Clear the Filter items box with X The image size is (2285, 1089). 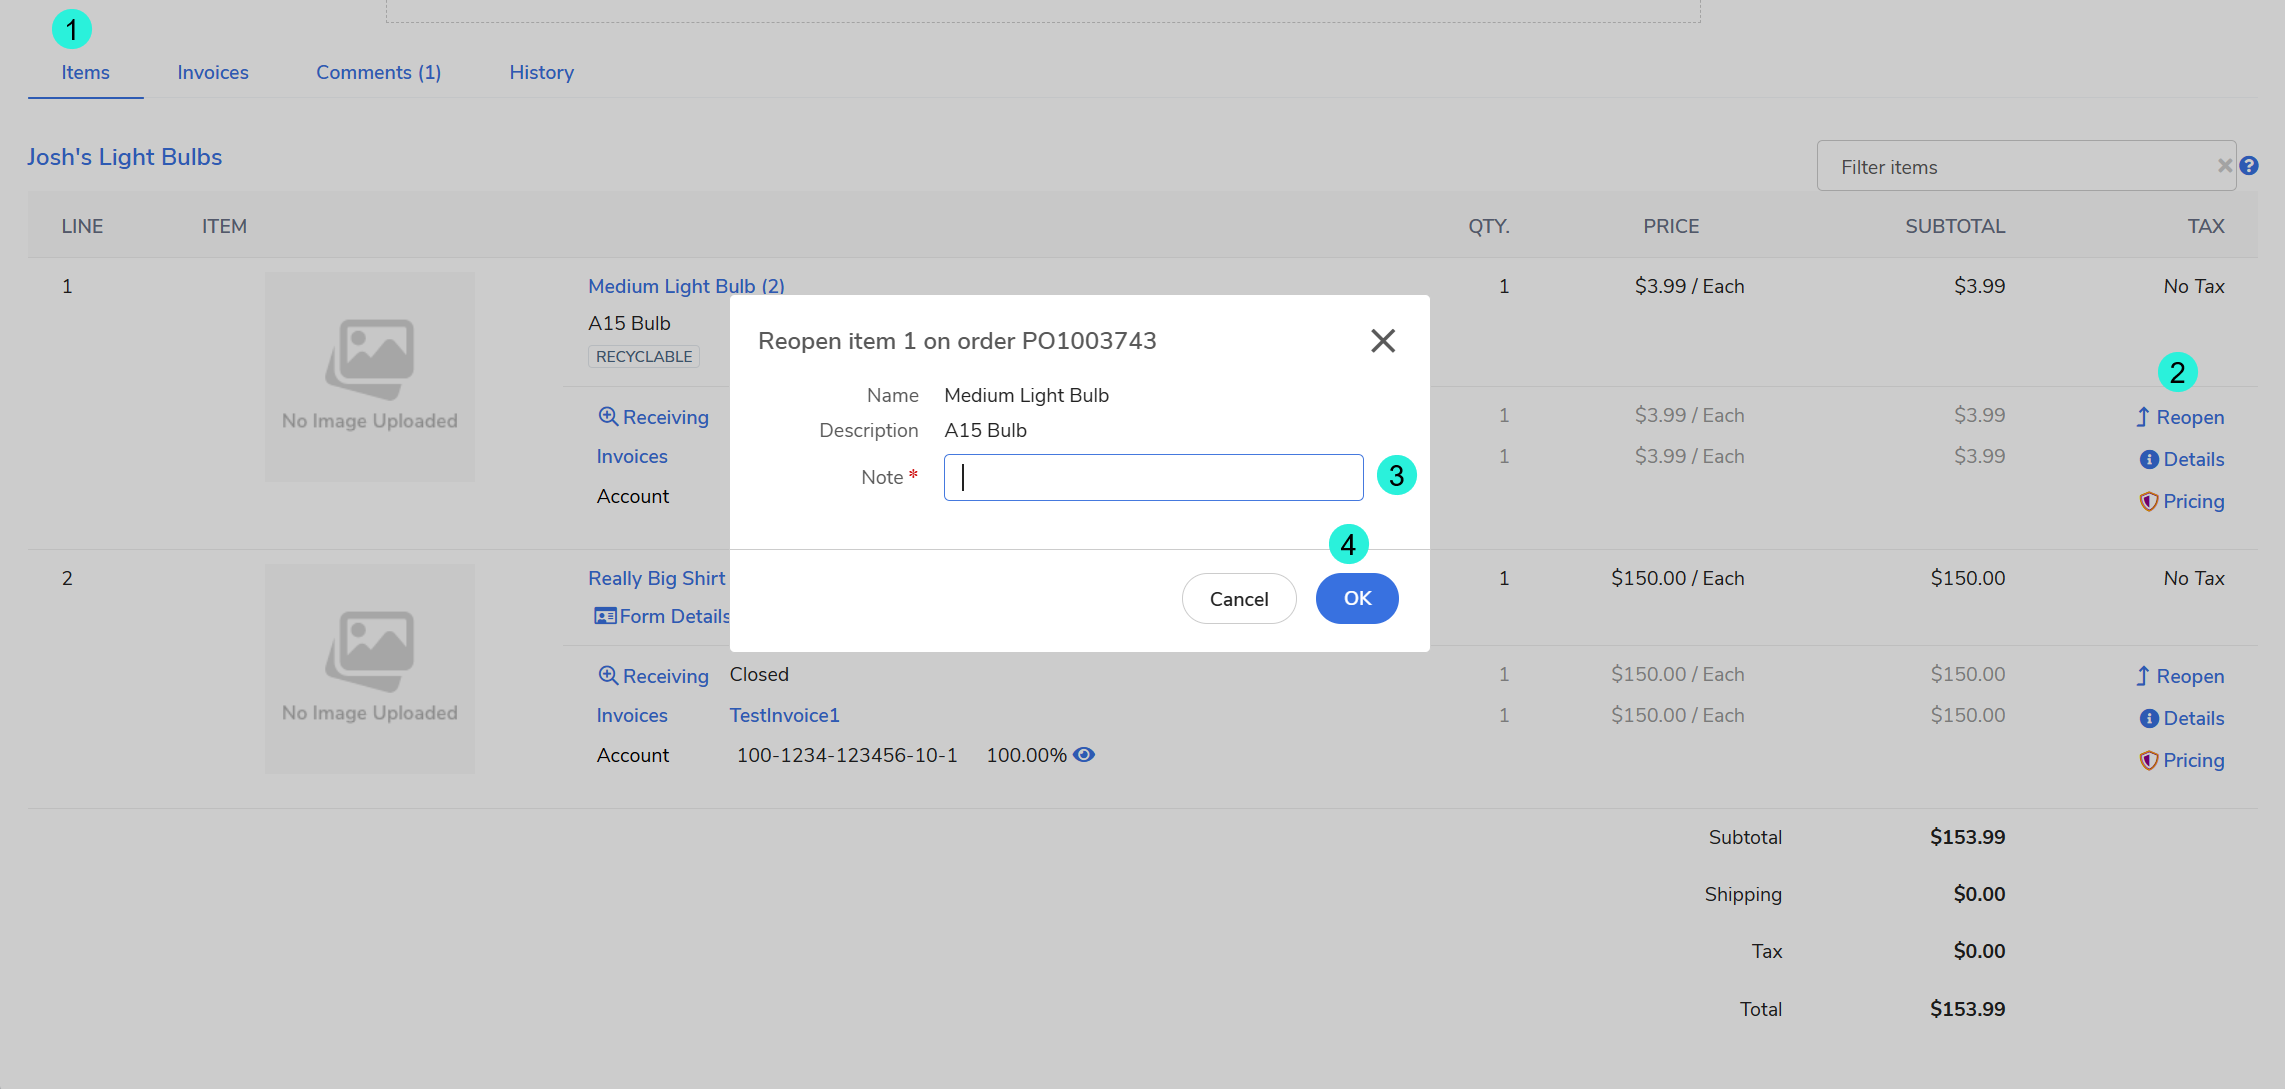(x=2225, y=166)
